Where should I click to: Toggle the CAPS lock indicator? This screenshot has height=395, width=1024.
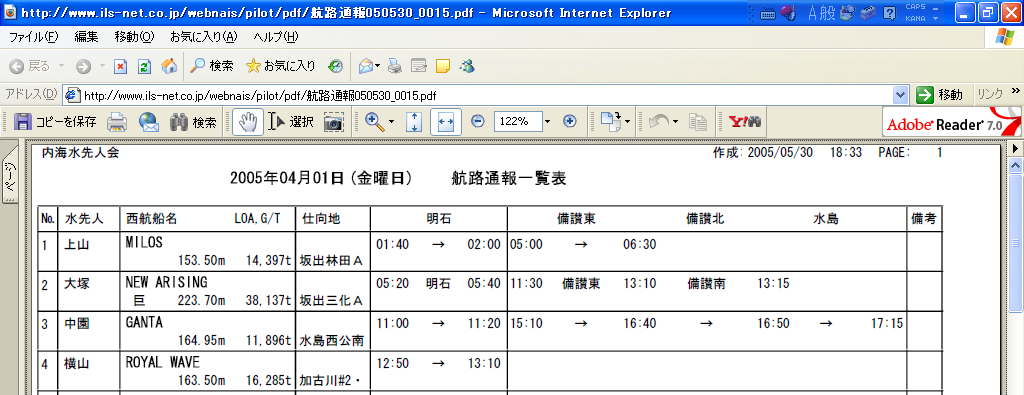click(915, 7)
